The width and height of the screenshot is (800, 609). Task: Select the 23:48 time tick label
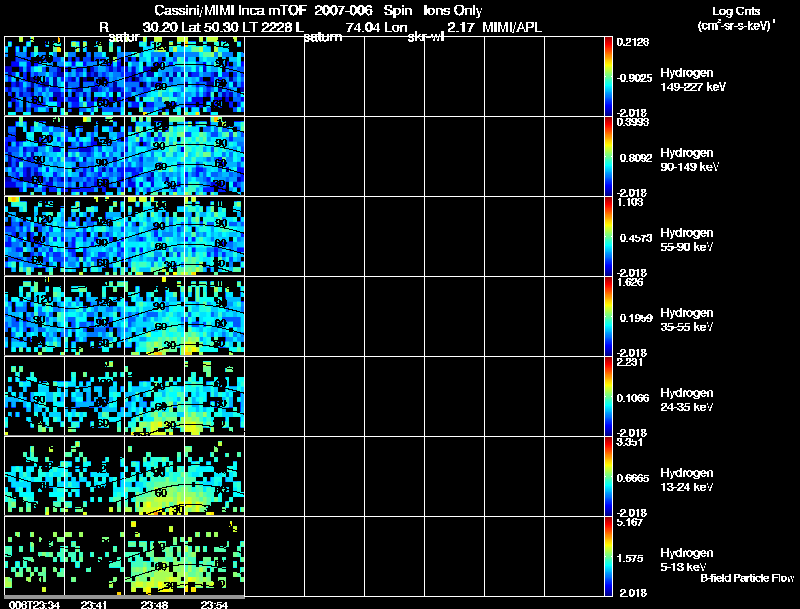coord(154,604)
